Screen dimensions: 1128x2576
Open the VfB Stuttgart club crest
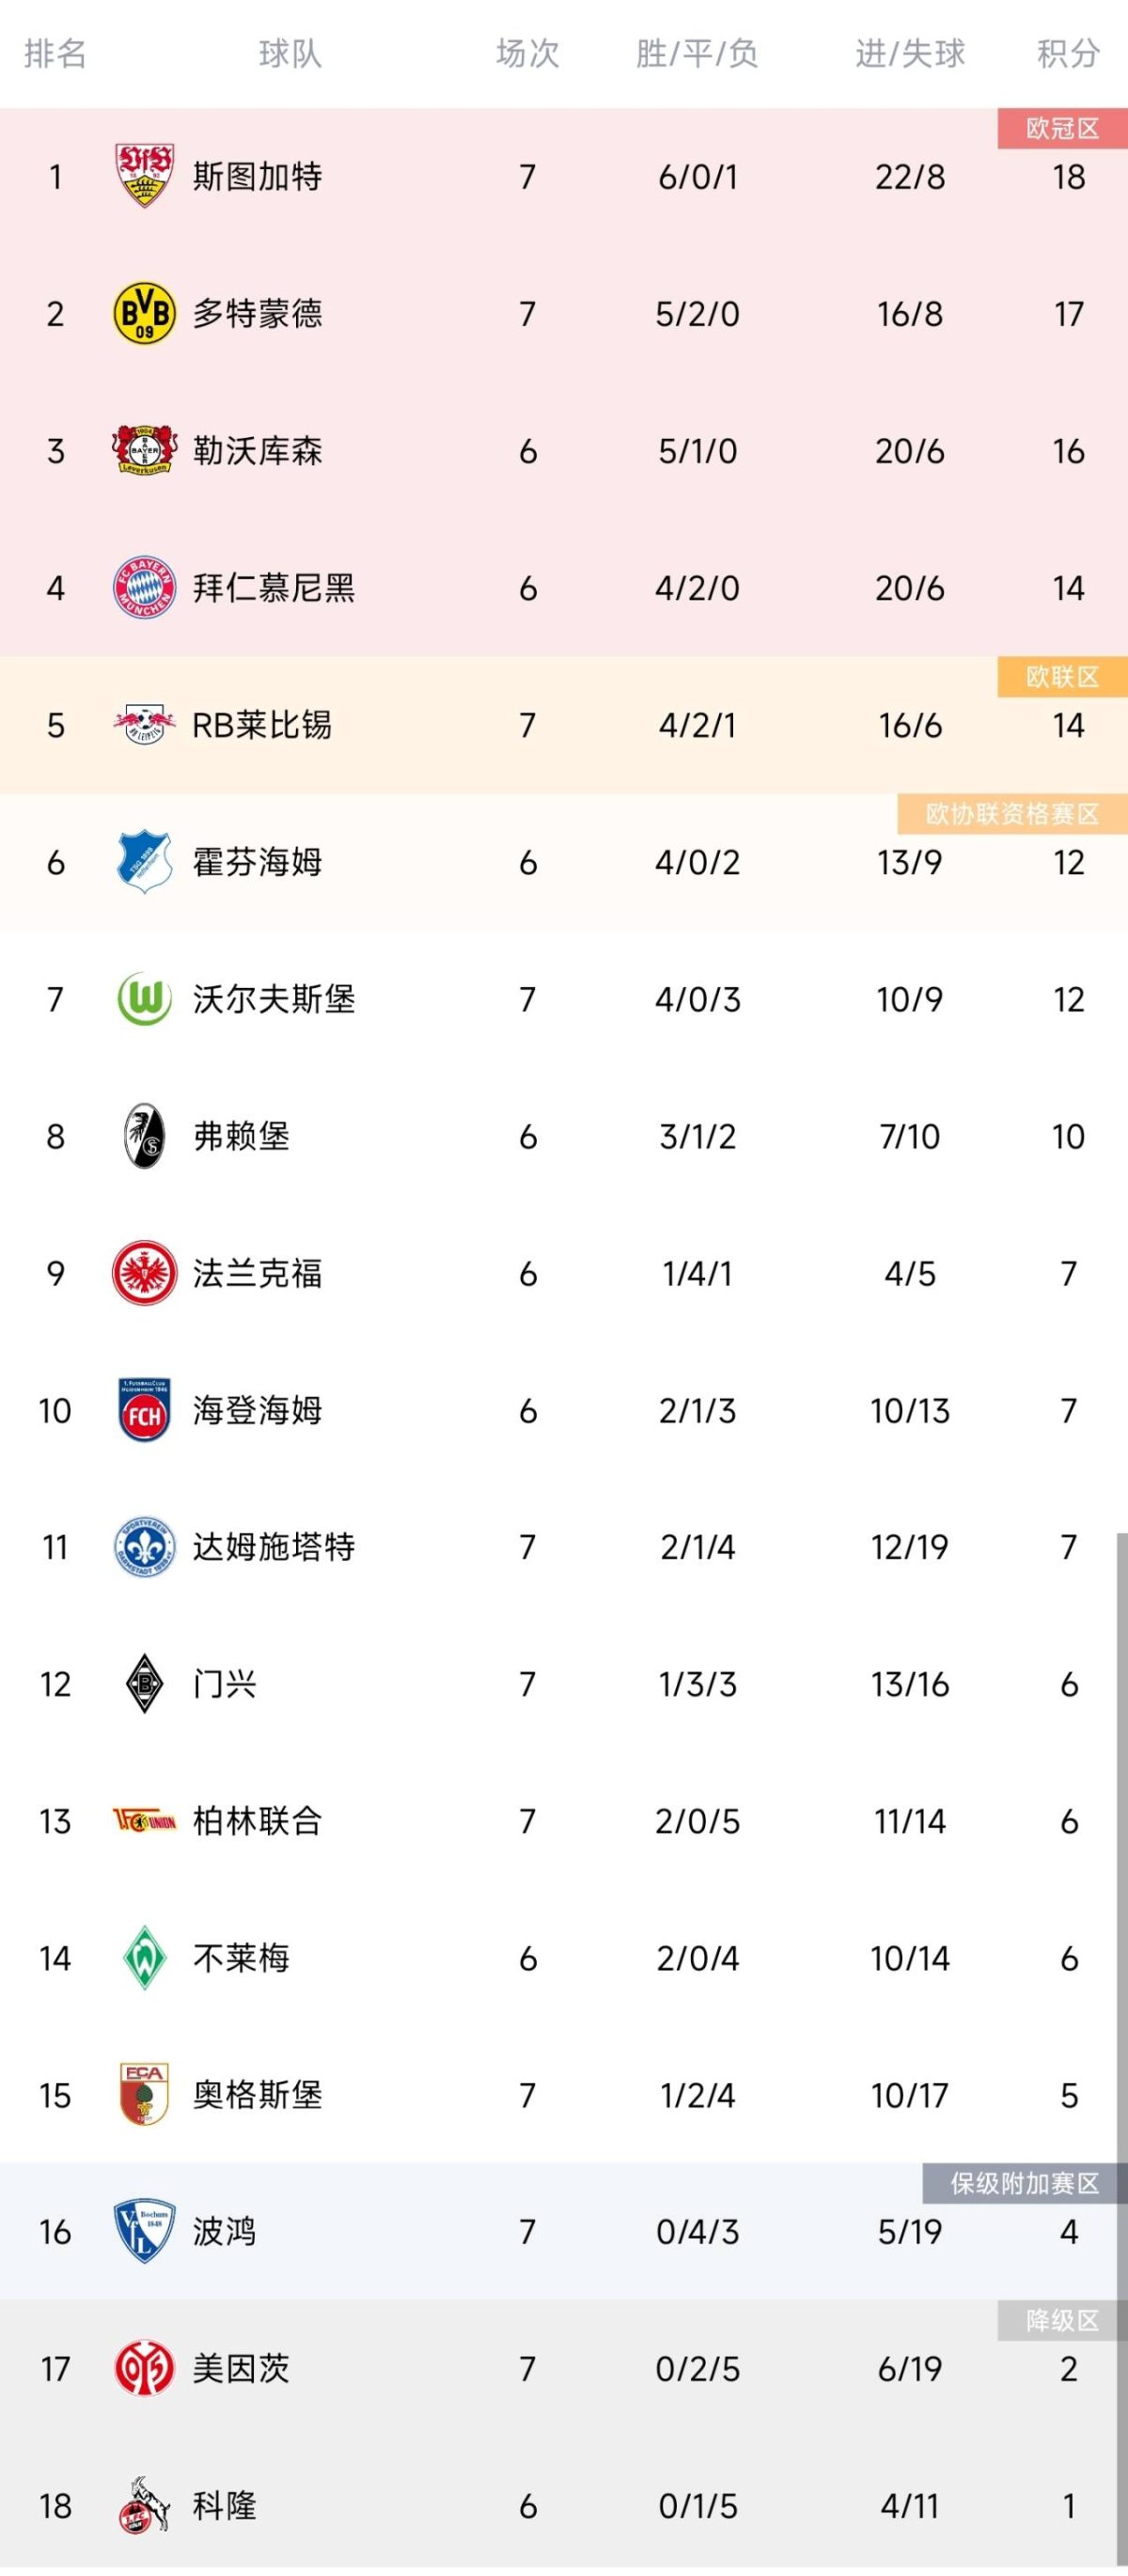(x=144, y=176)
